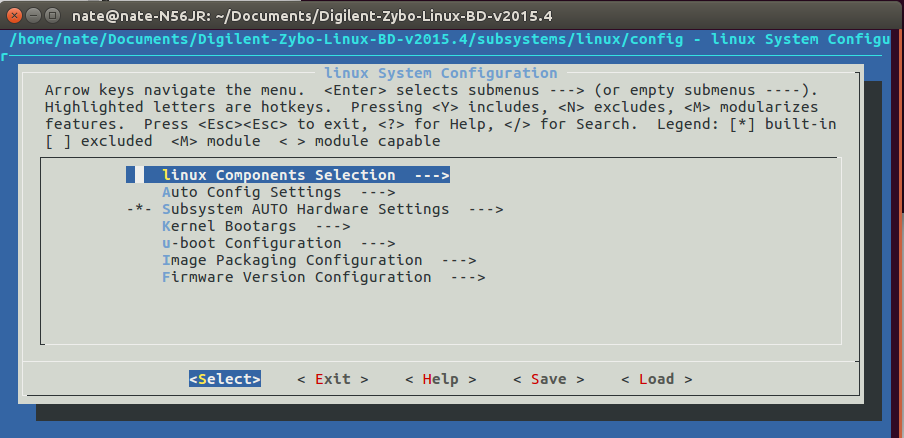The image size is (904, 438).
Task: Click arrow after u-boot Configuration
Action: point(378,243)
